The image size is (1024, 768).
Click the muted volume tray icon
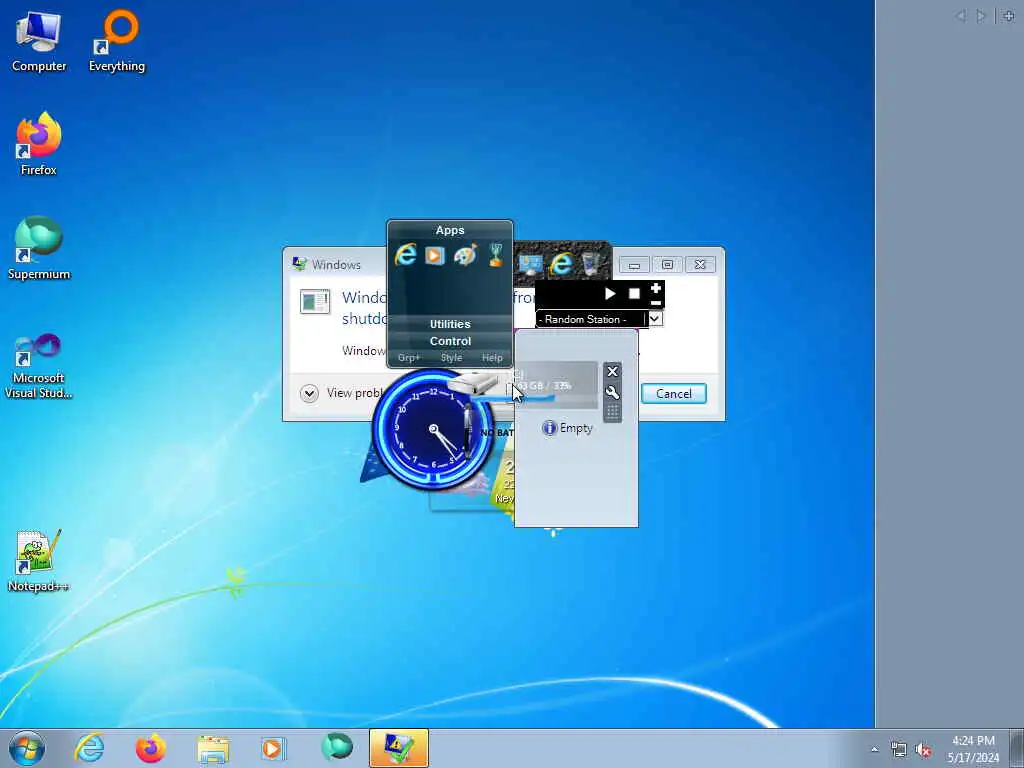(x=923, y=750)
